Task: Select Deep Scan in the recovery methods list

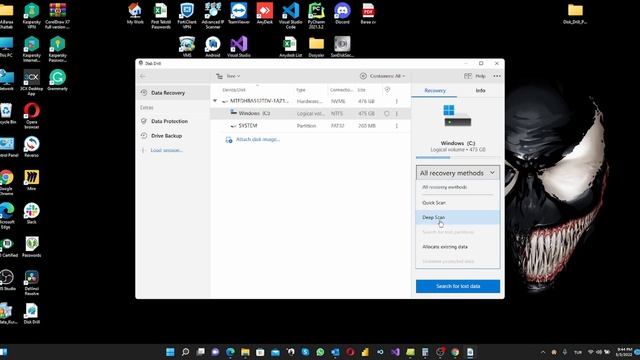Action: pos(458,217)
